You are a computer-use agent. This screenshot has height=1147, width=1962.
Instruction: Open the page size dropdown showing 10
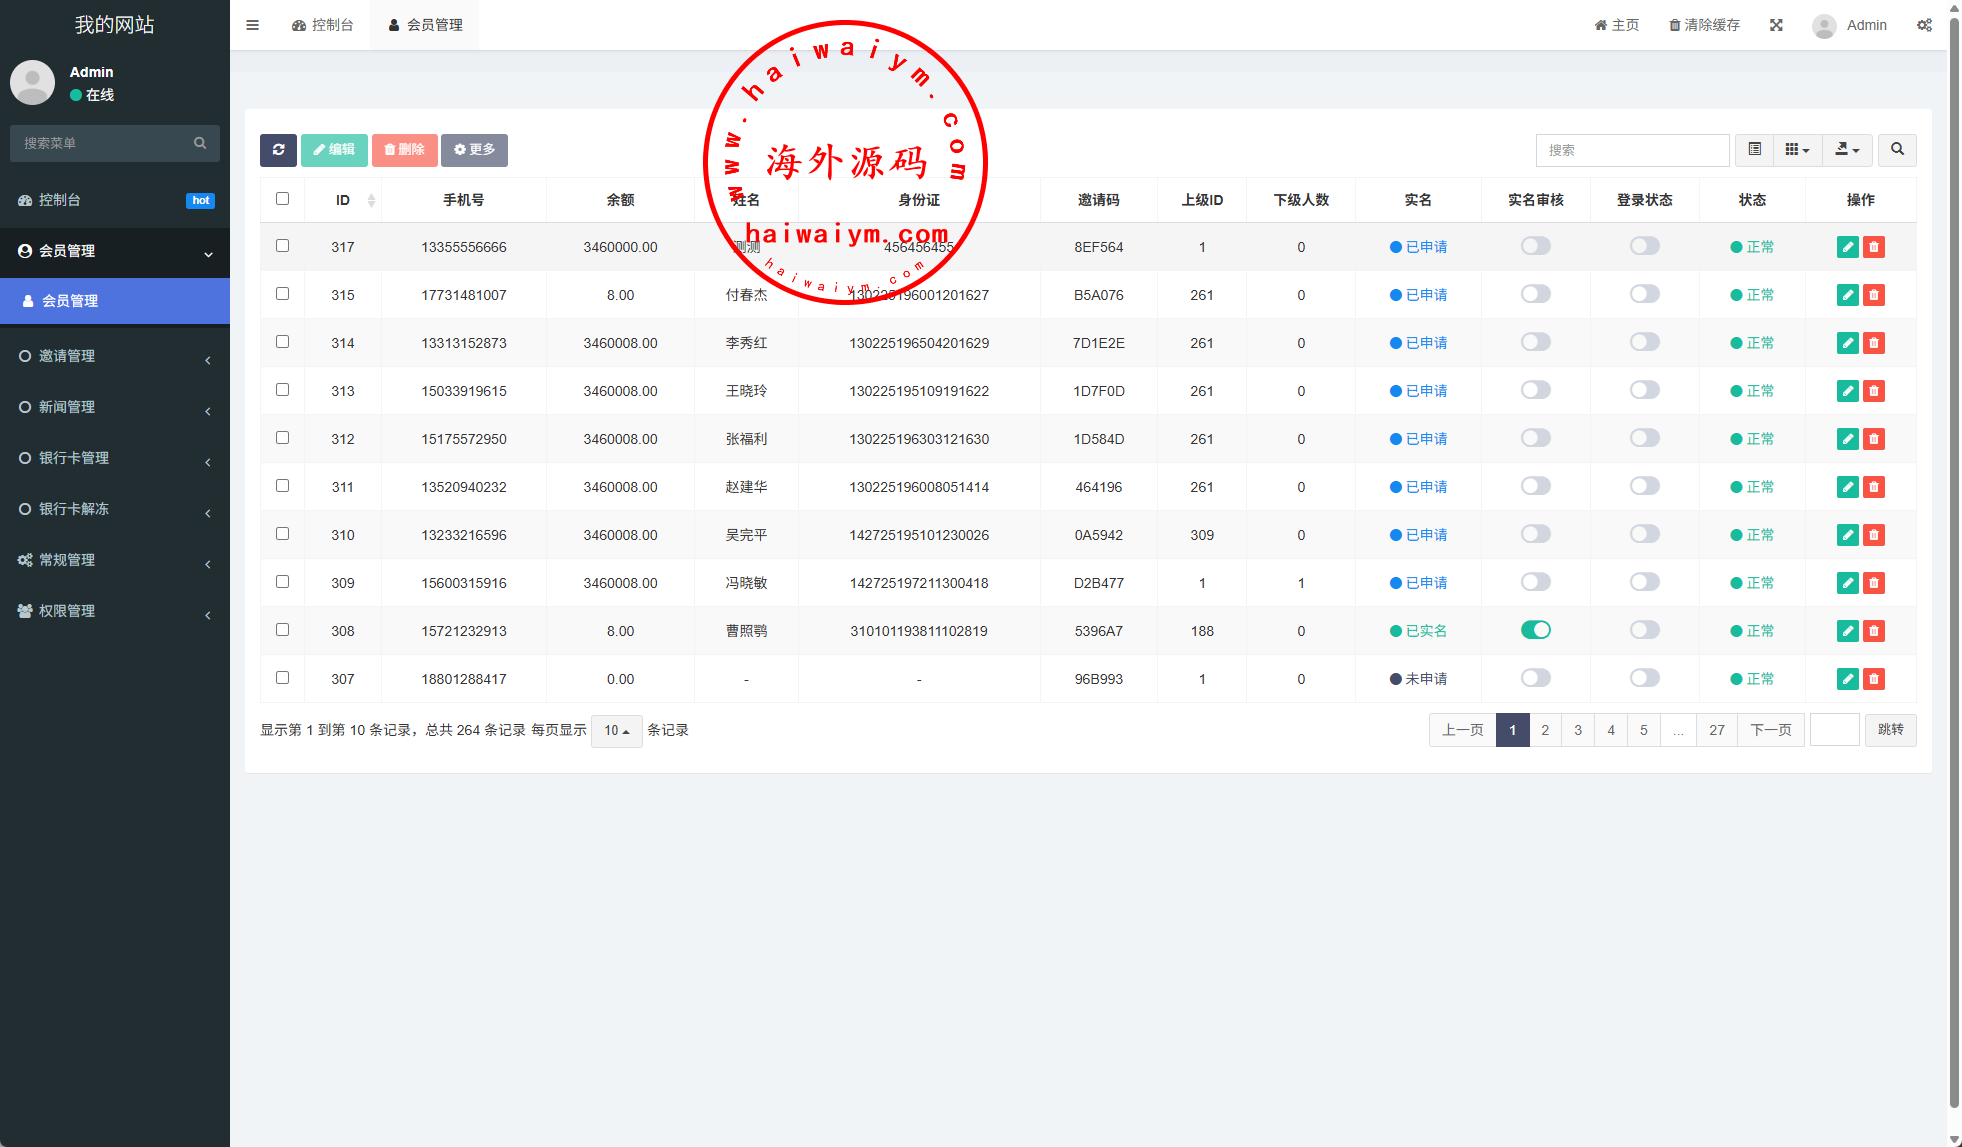[616, 731]
